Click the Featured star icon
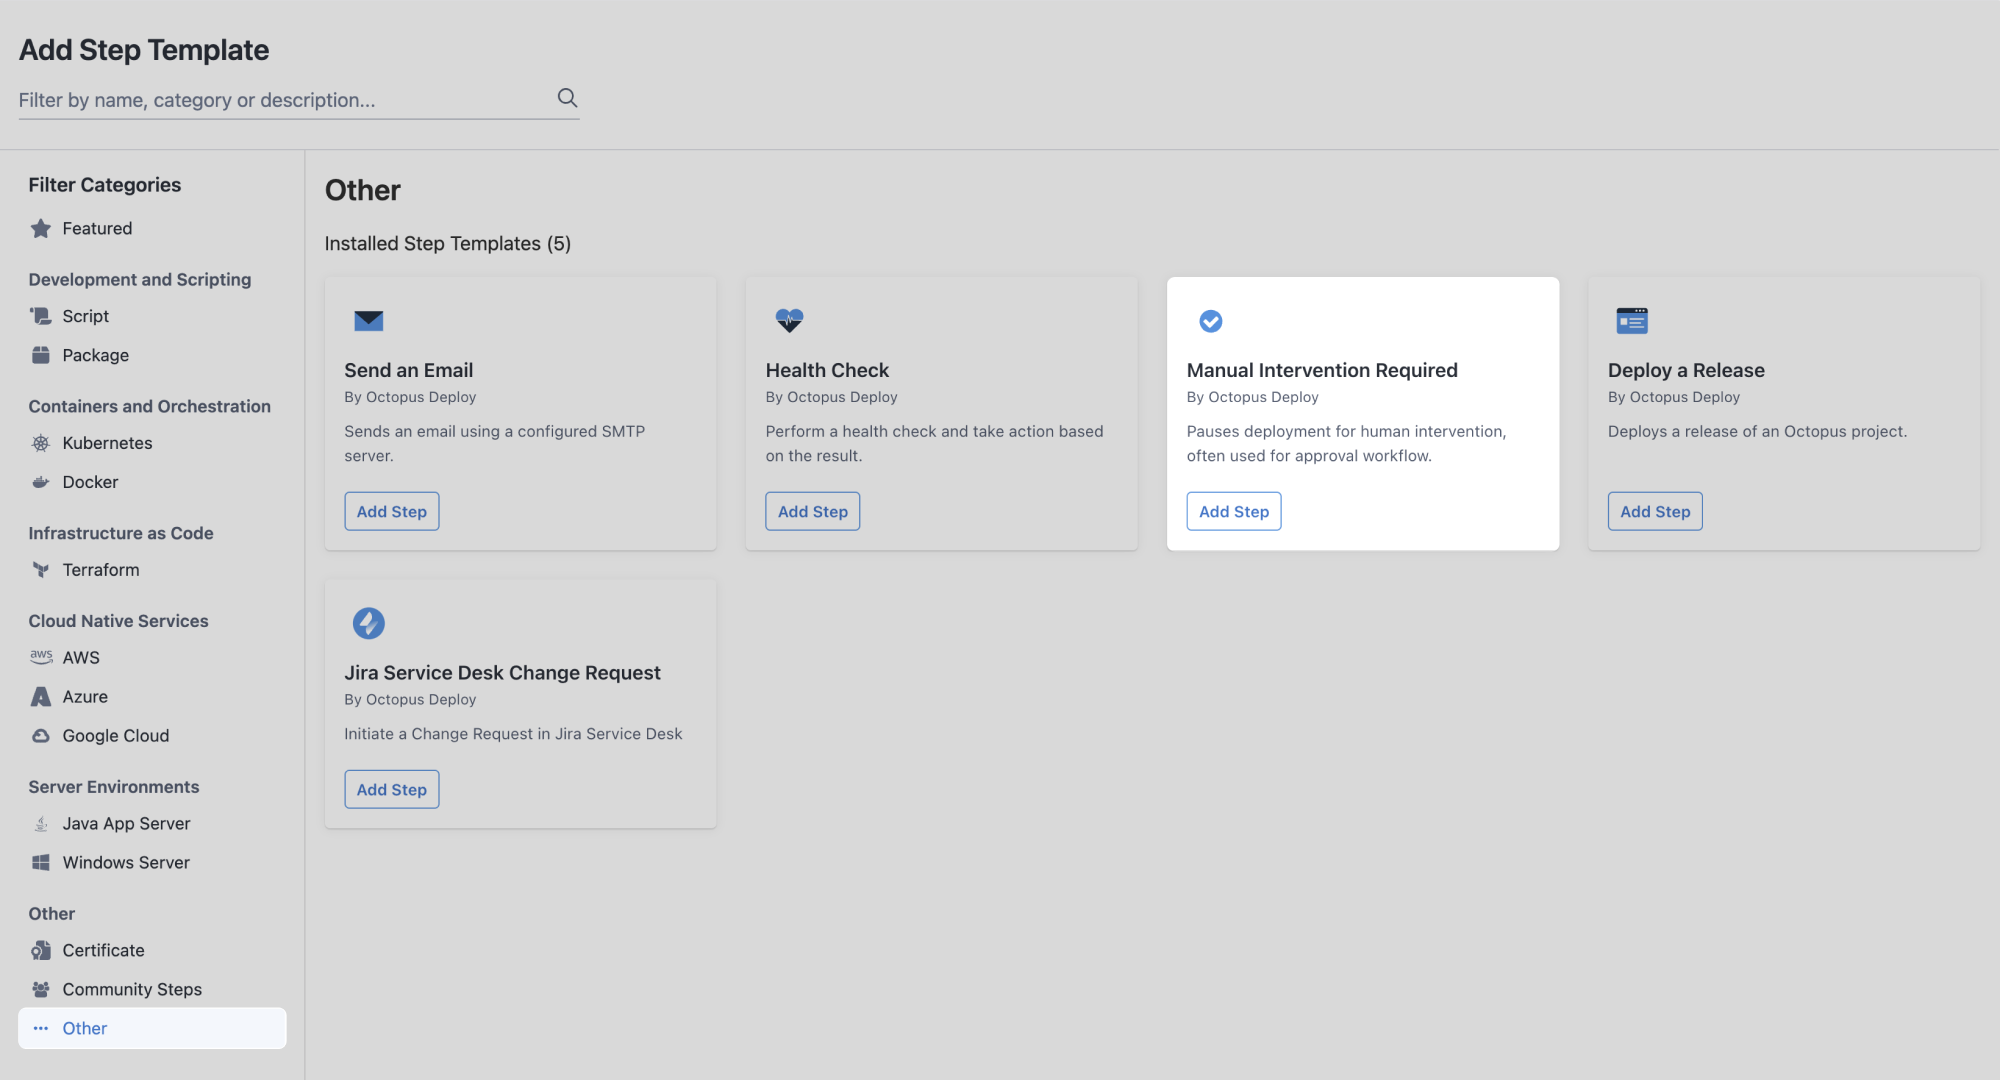 [x=41, y=229]
